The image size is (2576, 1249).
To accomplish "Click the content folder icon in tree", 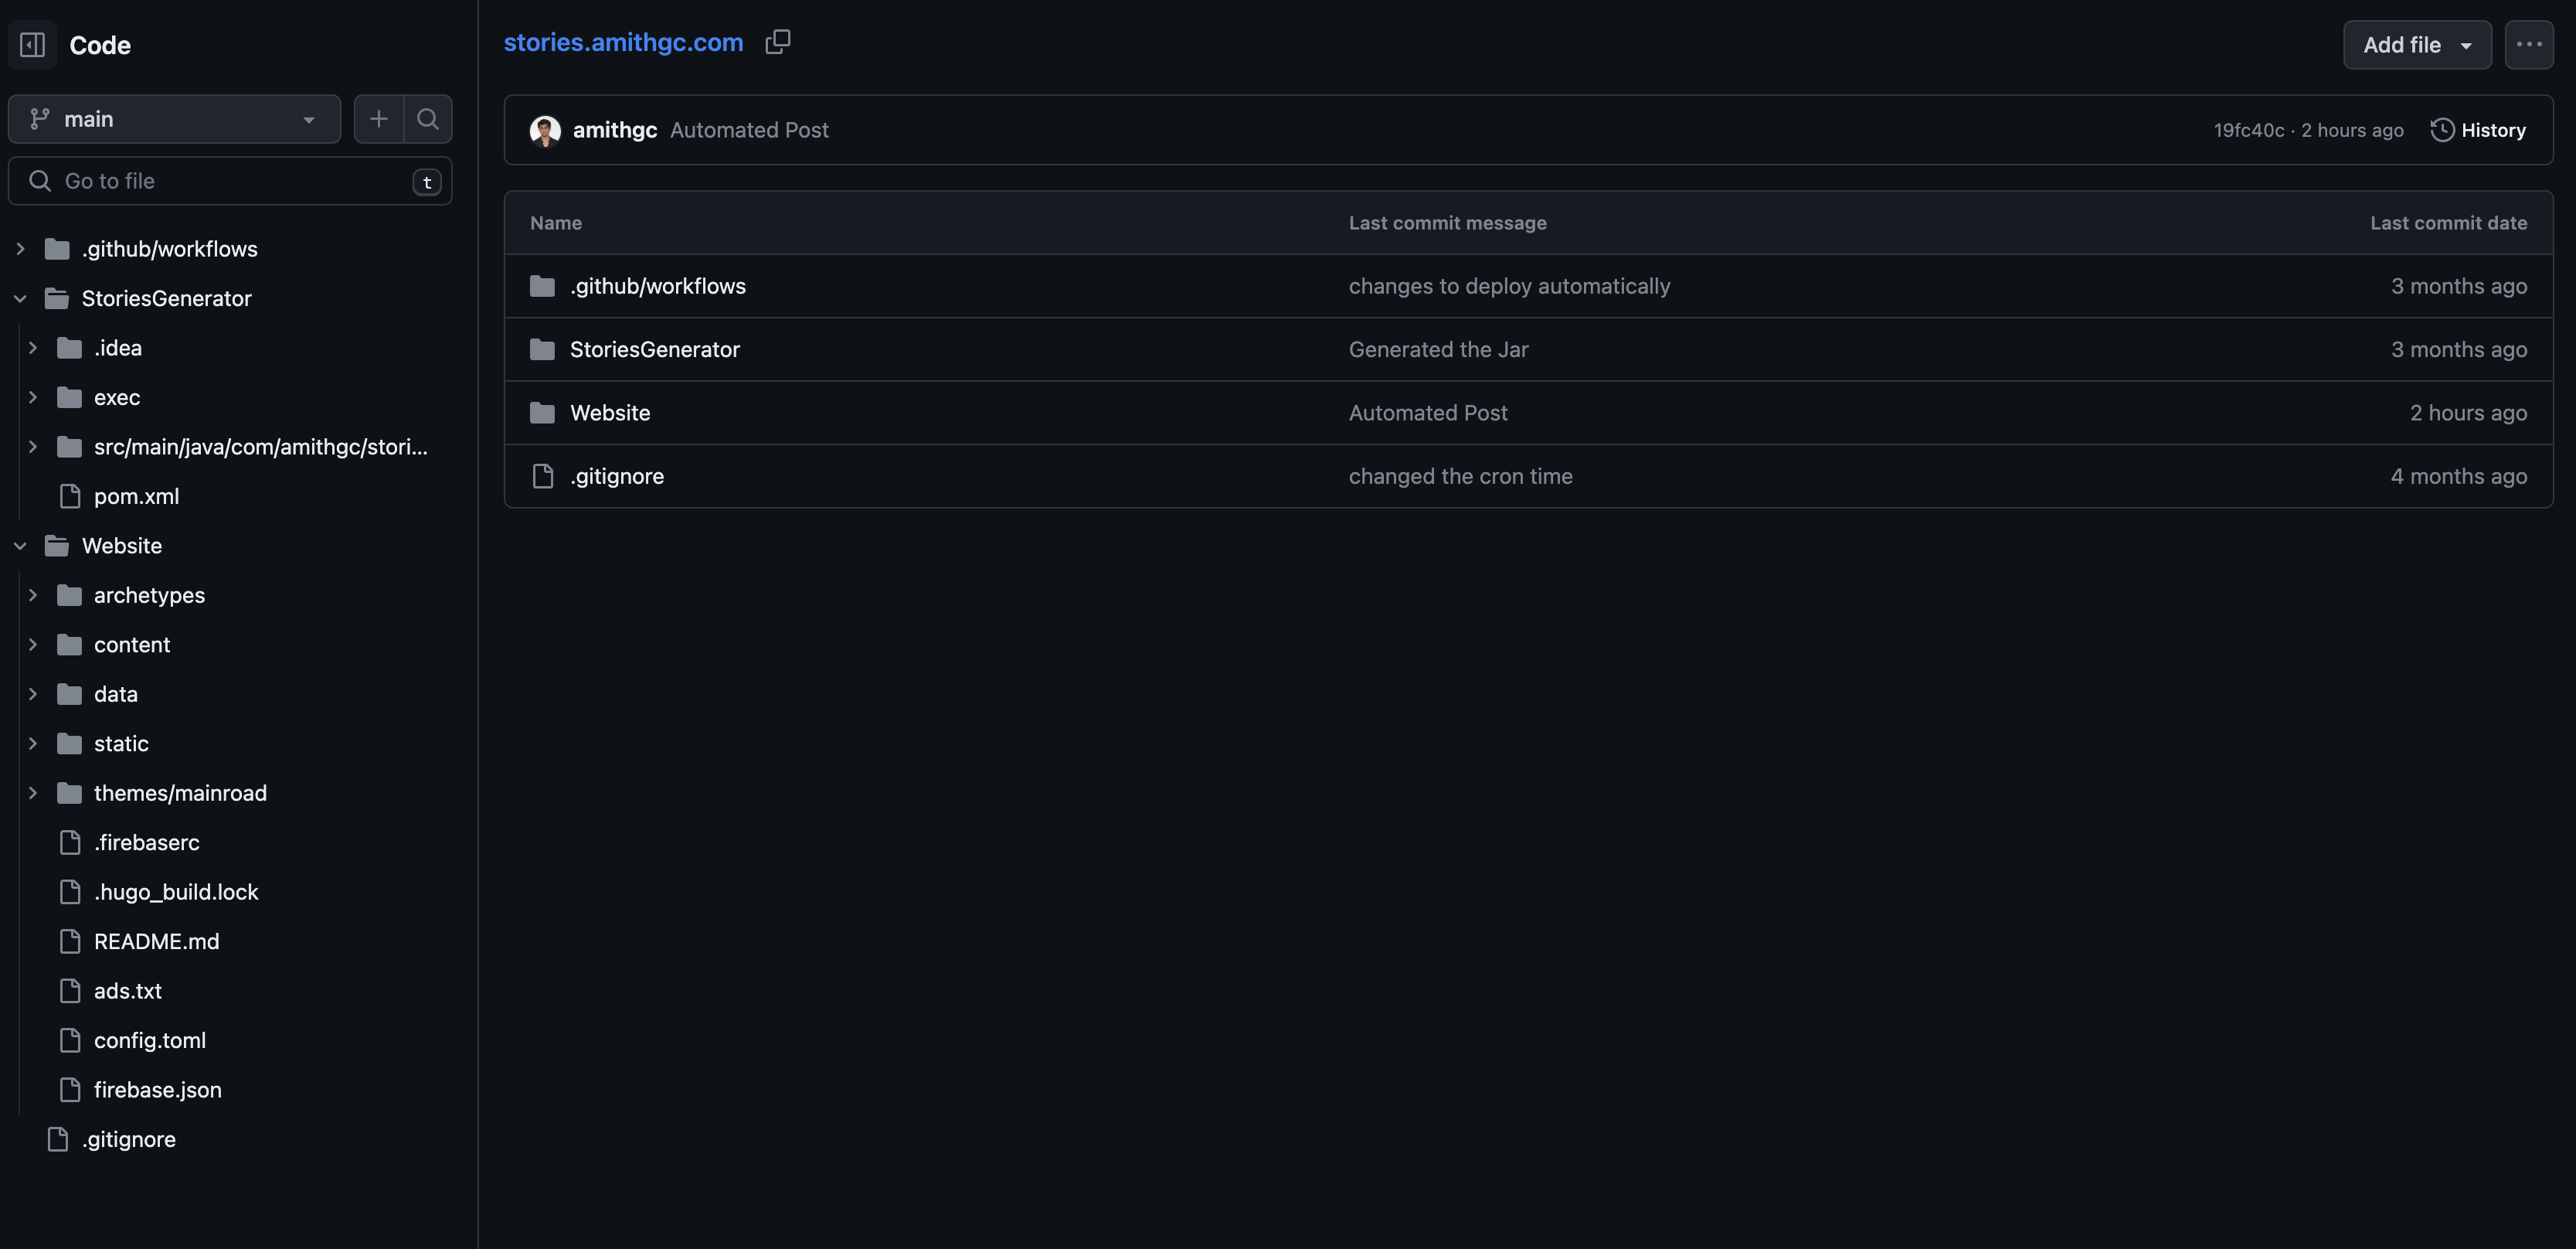I will [x=69, y=645].
